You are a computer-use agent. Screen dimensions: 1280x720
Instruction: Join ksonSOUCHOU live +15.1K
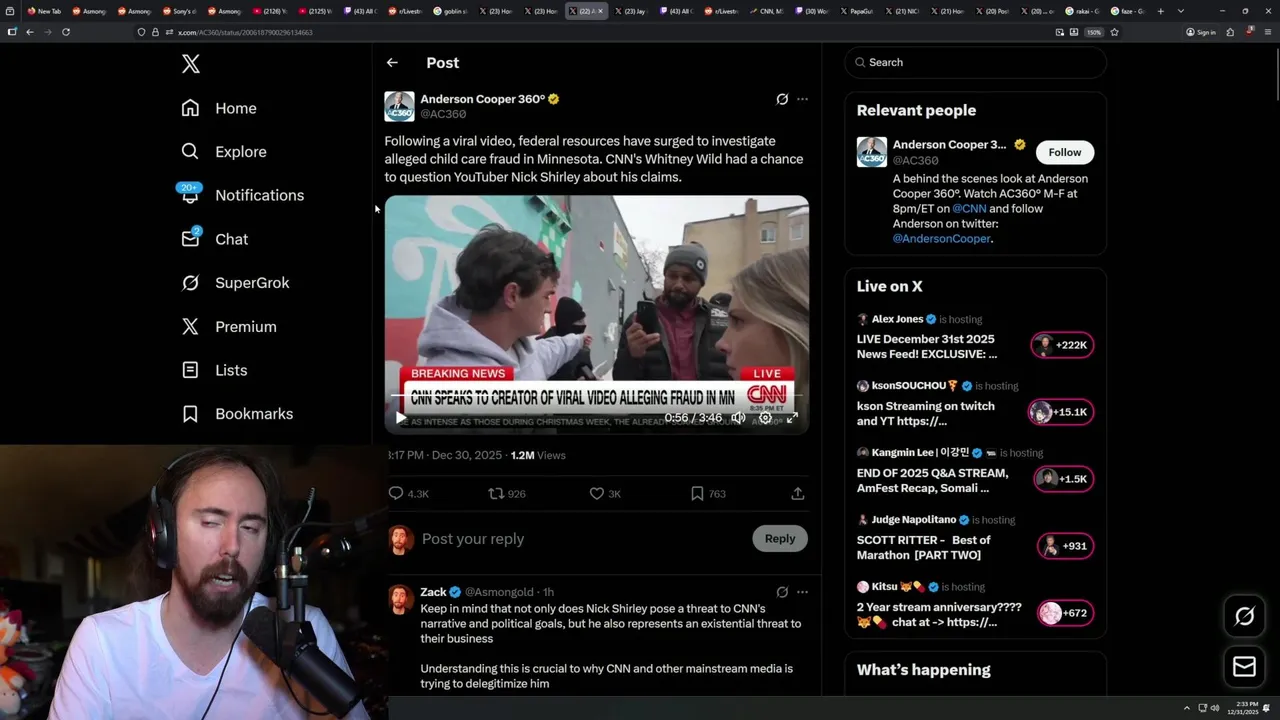point(1061,412)
